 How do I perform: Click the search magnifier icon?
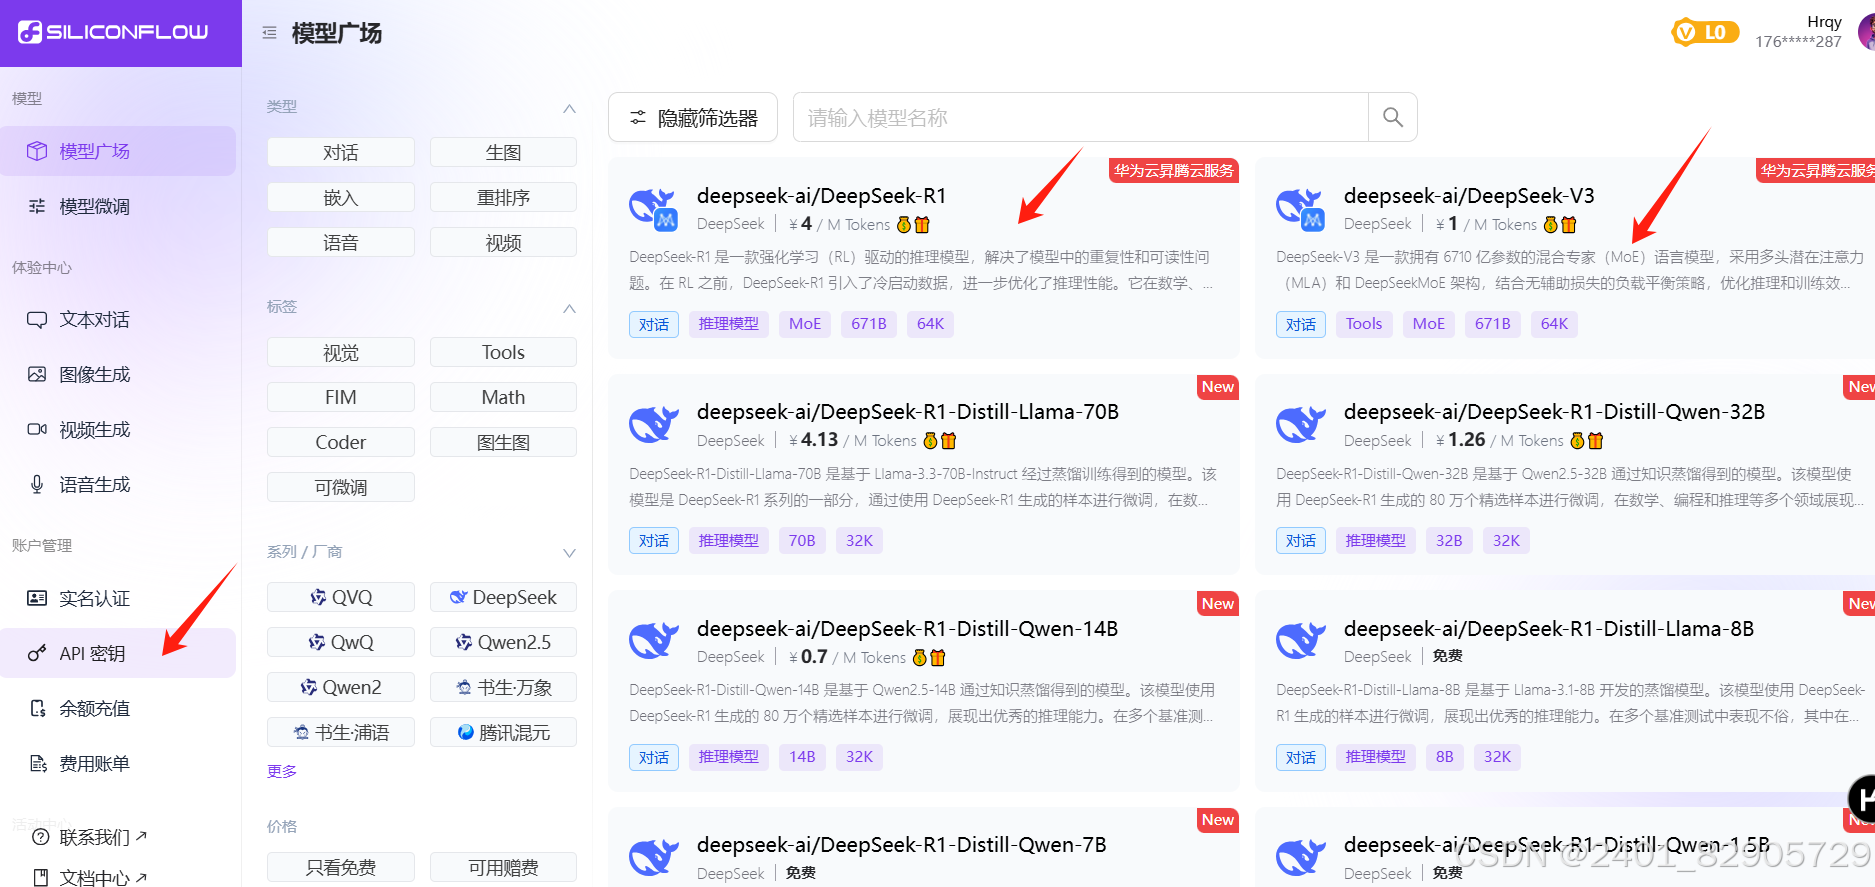(1392, 117)
